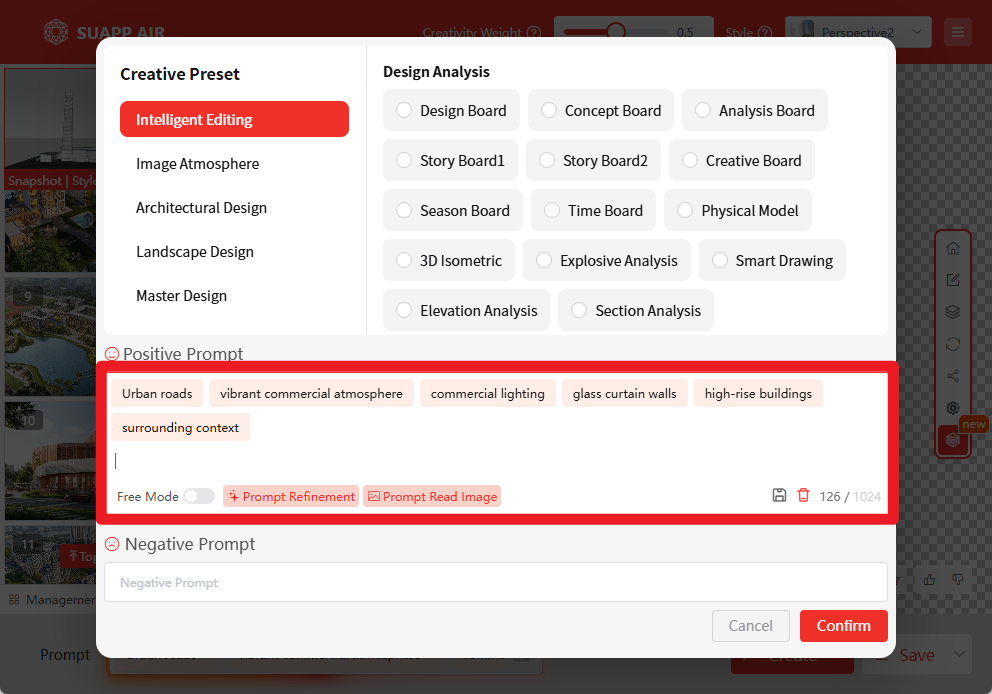Click the home icon in right sidebar
This screenshot has height=694, width=992.
pos(953,248)
